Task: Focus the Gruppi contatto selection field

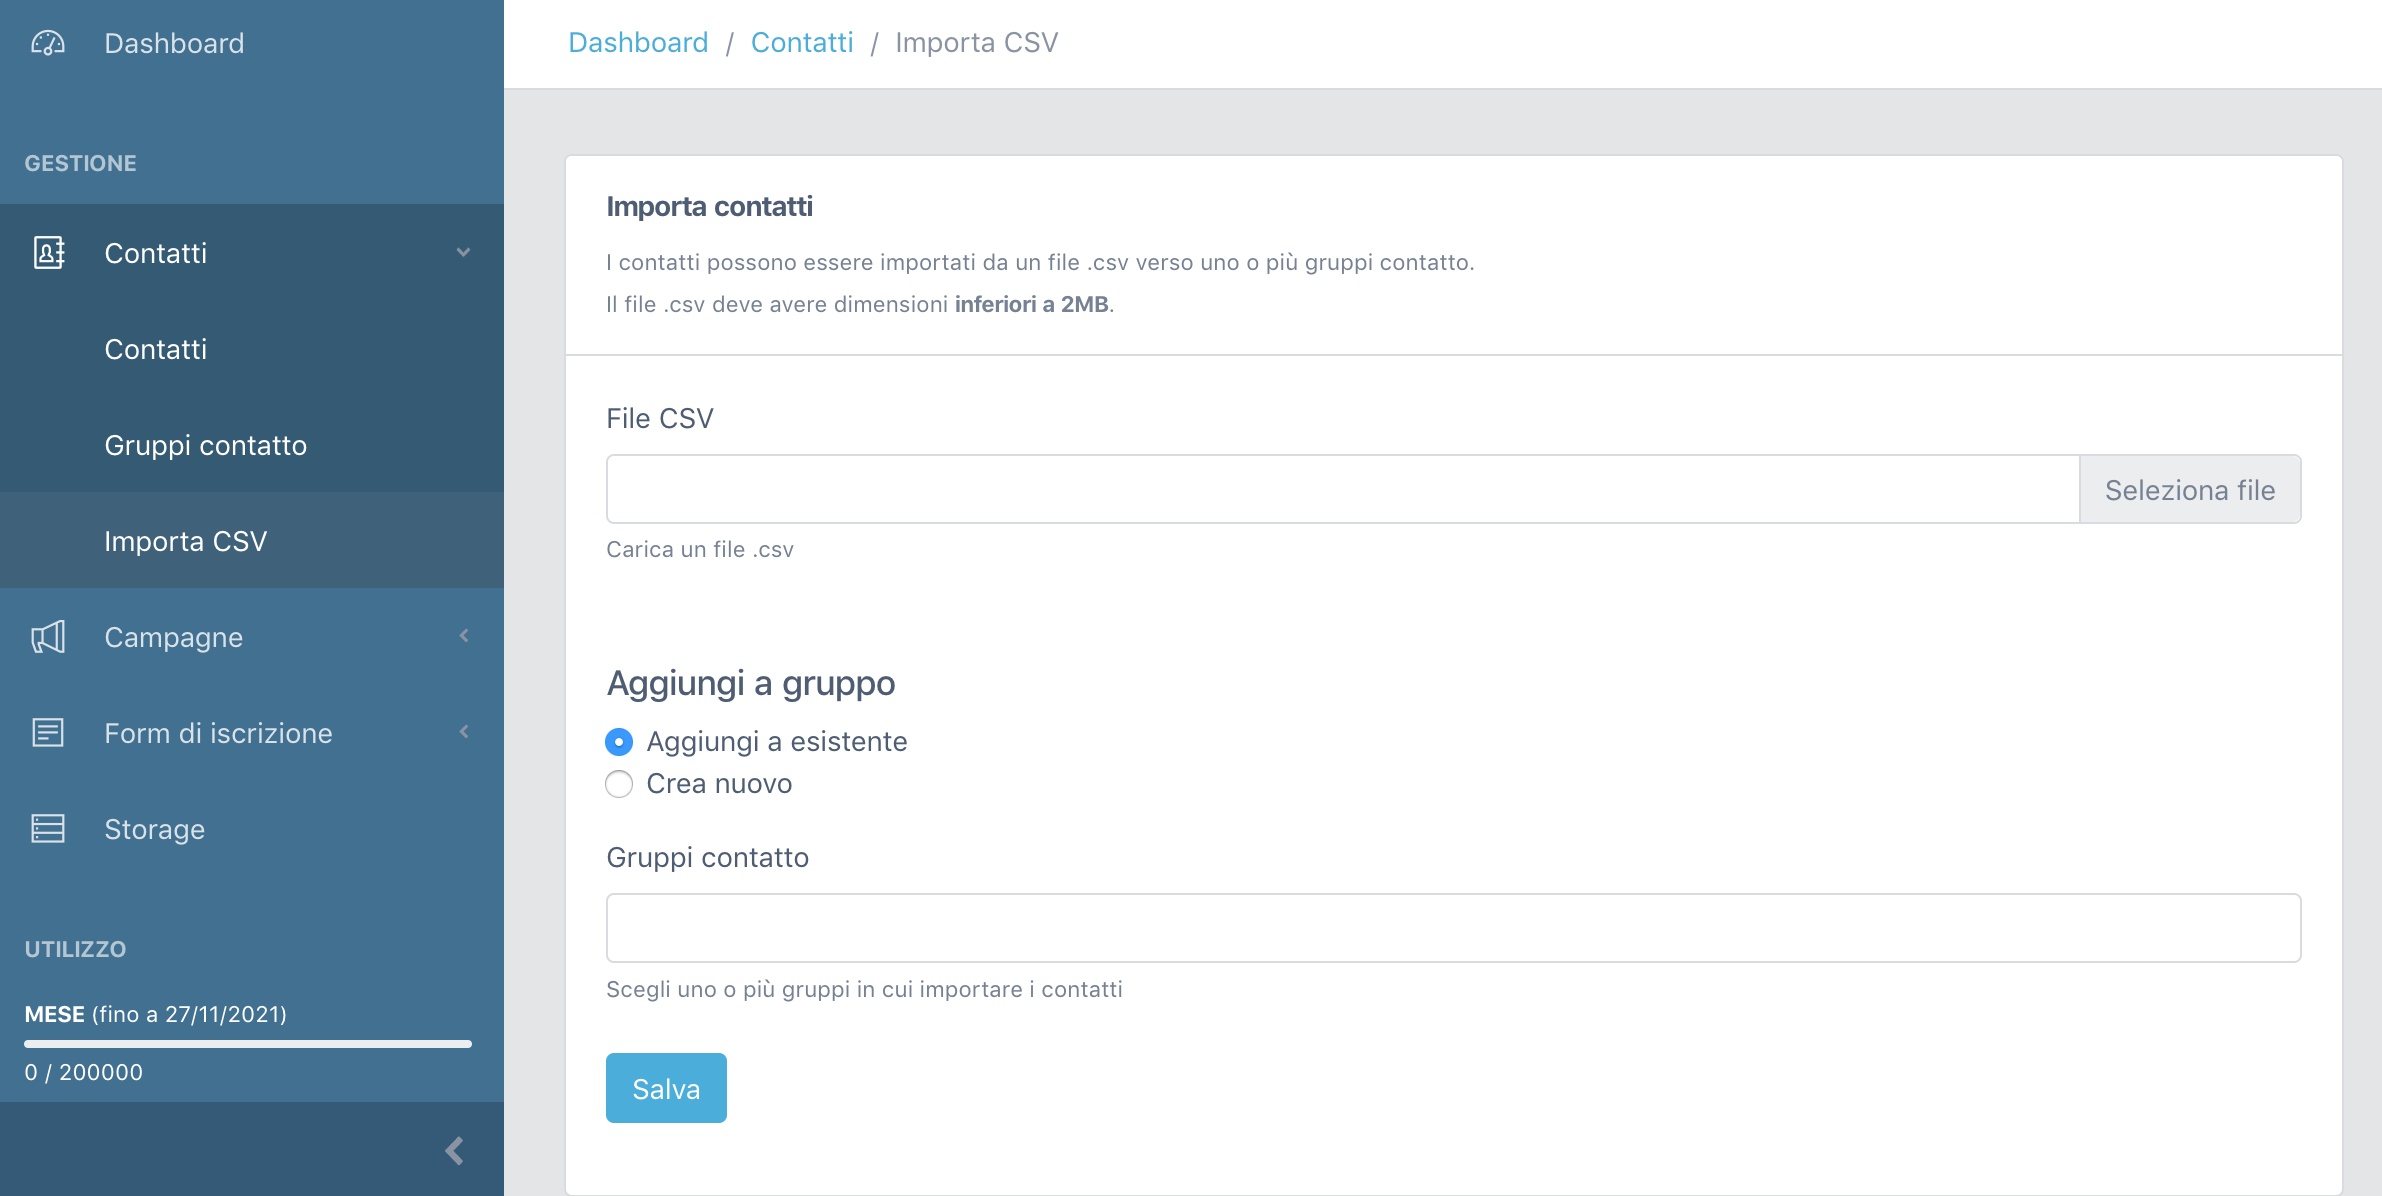Action: pyautogui.click(x=1453, y=928)
